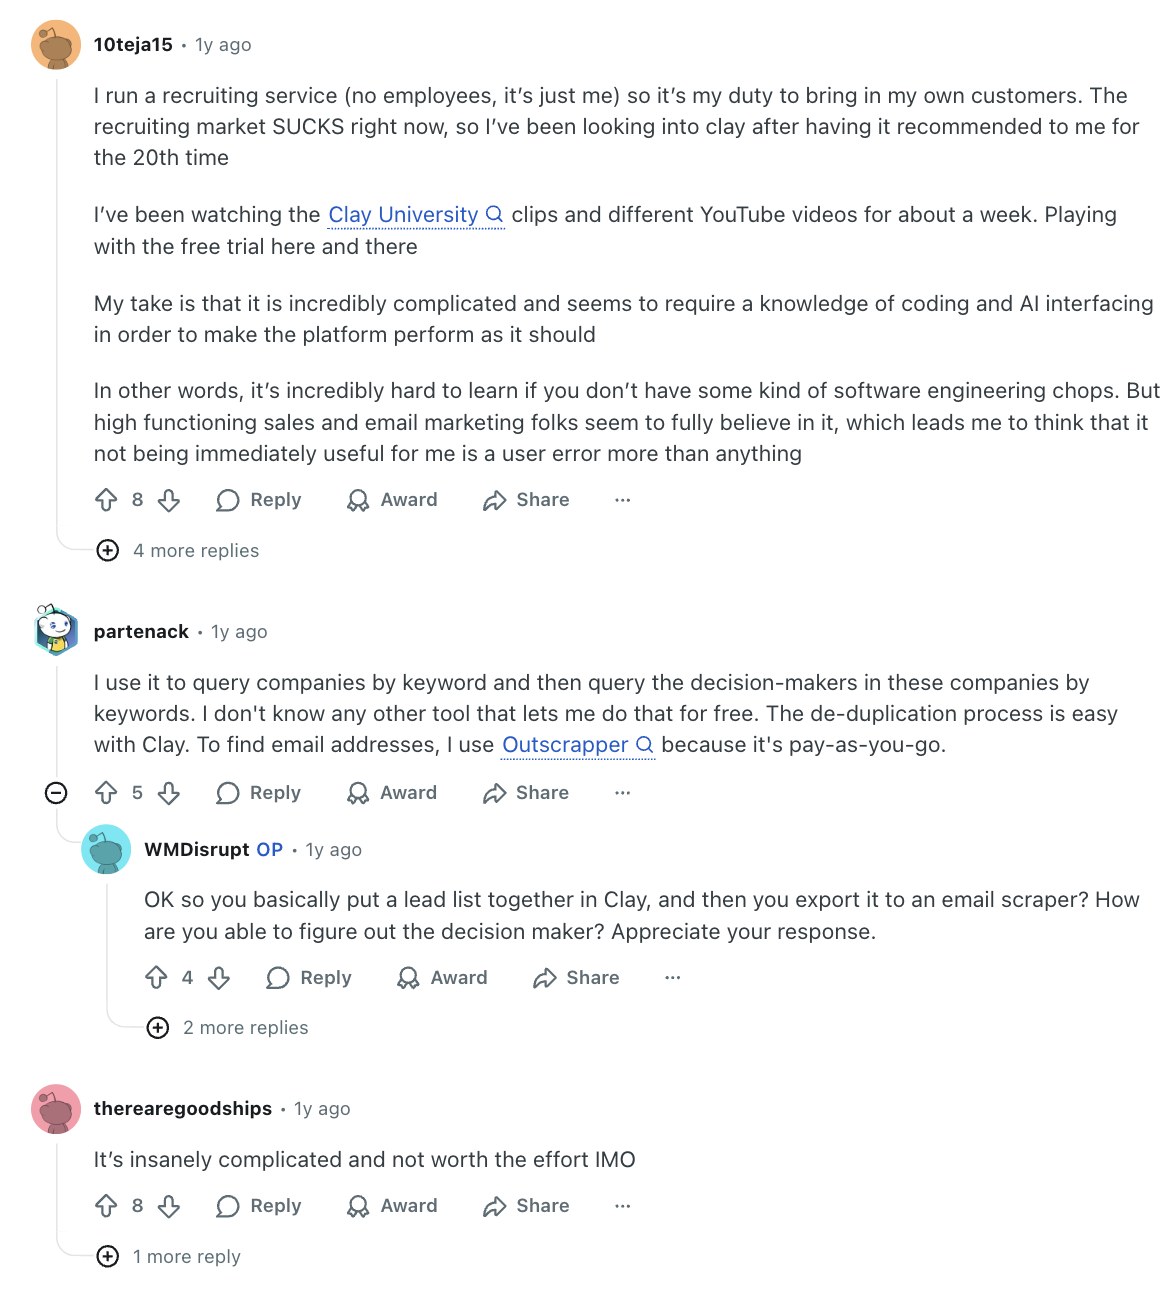Viewport: 1166px width, 1292px height.
Task: Click partenack's avatar
Action: 57,631
